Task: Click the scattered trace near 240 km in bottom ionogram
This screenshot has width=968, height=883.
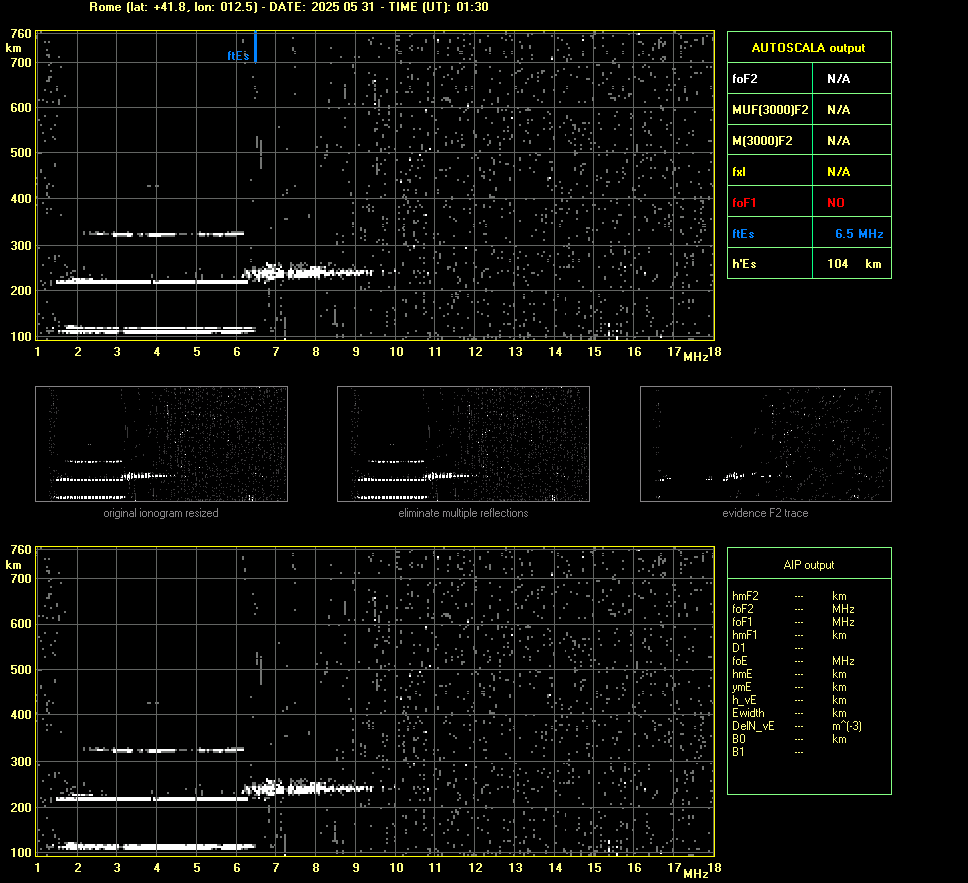Action: 309,788
